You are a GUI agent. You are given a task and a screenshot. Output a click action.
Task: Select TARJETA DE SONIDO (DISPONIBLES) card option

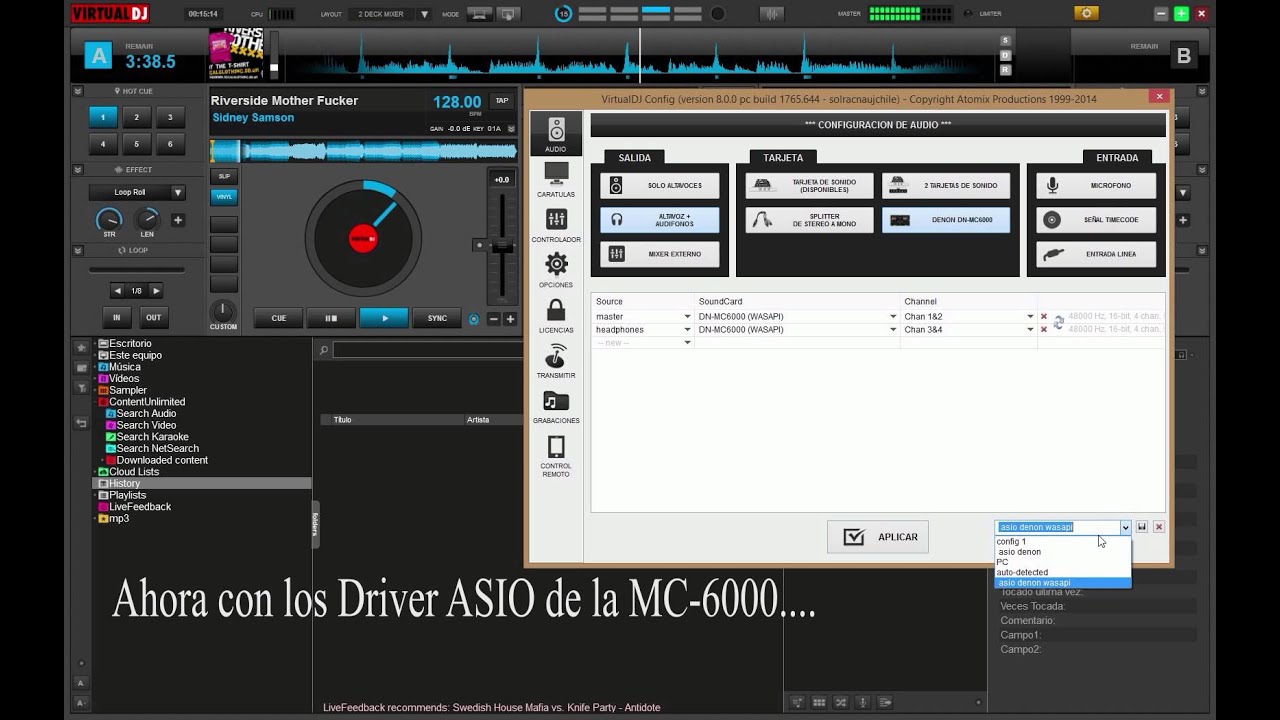coord(810,186)
